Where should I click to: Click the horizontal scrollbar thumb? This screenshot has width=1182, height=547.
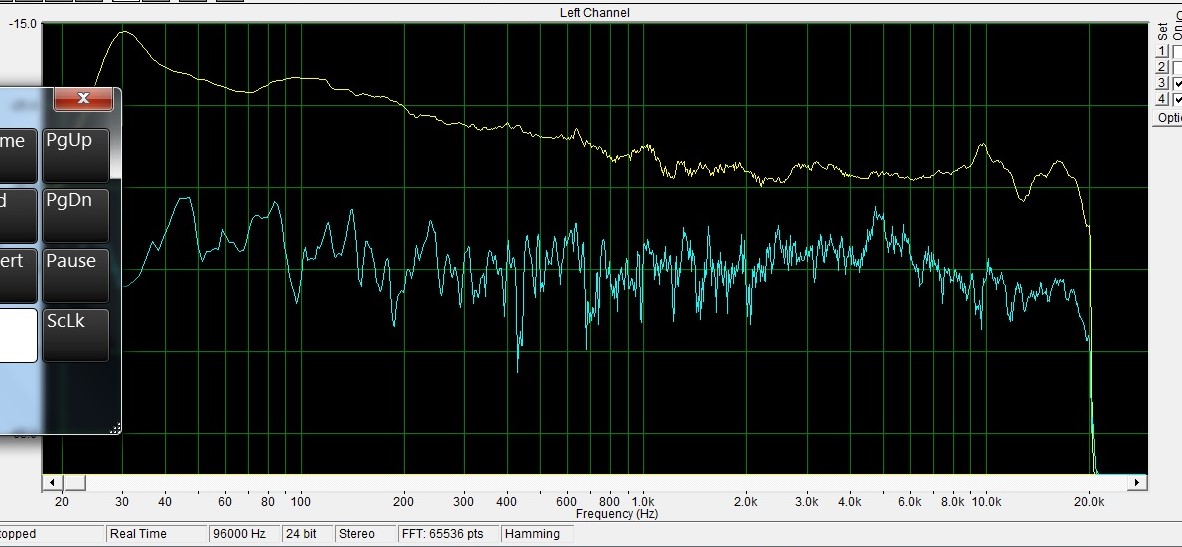[72, 483]
